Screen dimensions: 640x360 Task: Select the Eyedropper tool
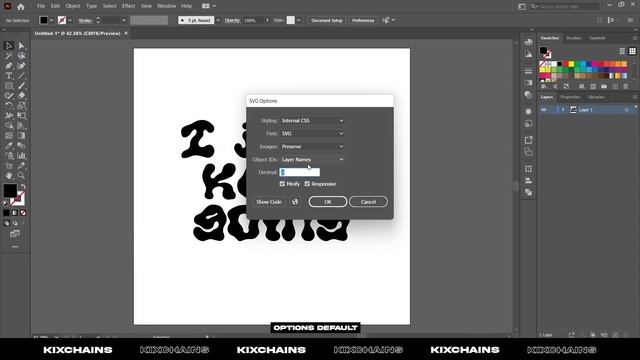pyautogui.click(x=9, y=146)
